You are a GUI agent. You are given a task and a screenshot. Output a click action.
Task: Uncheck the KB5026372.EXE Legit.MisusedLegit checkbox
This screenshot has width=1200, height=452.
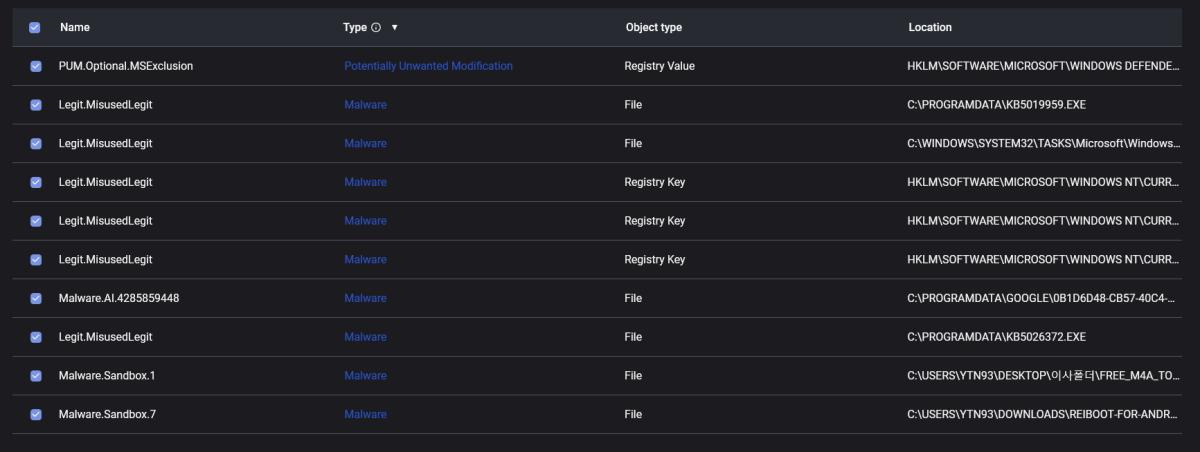[x=36, y=337]
